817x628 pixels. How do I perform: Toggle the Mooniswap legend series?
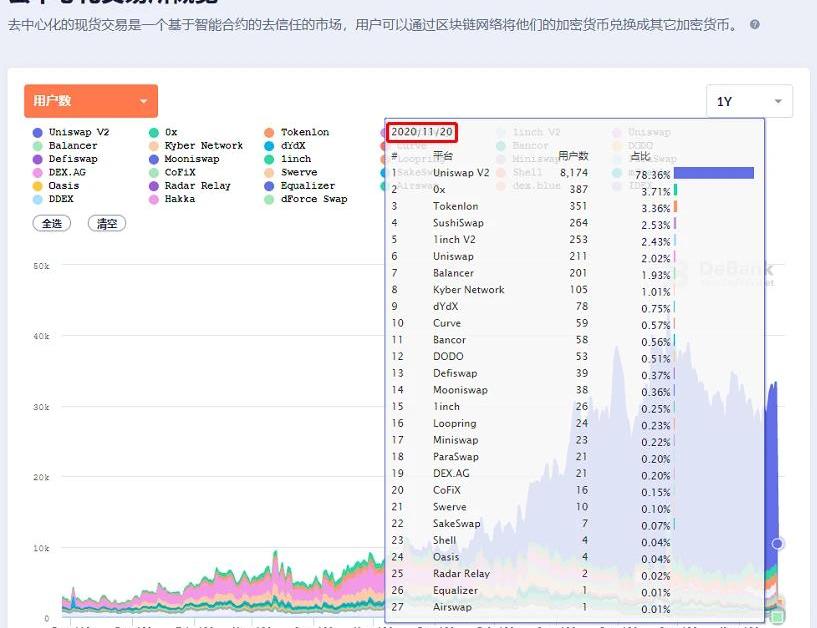(x=184, y=159)
